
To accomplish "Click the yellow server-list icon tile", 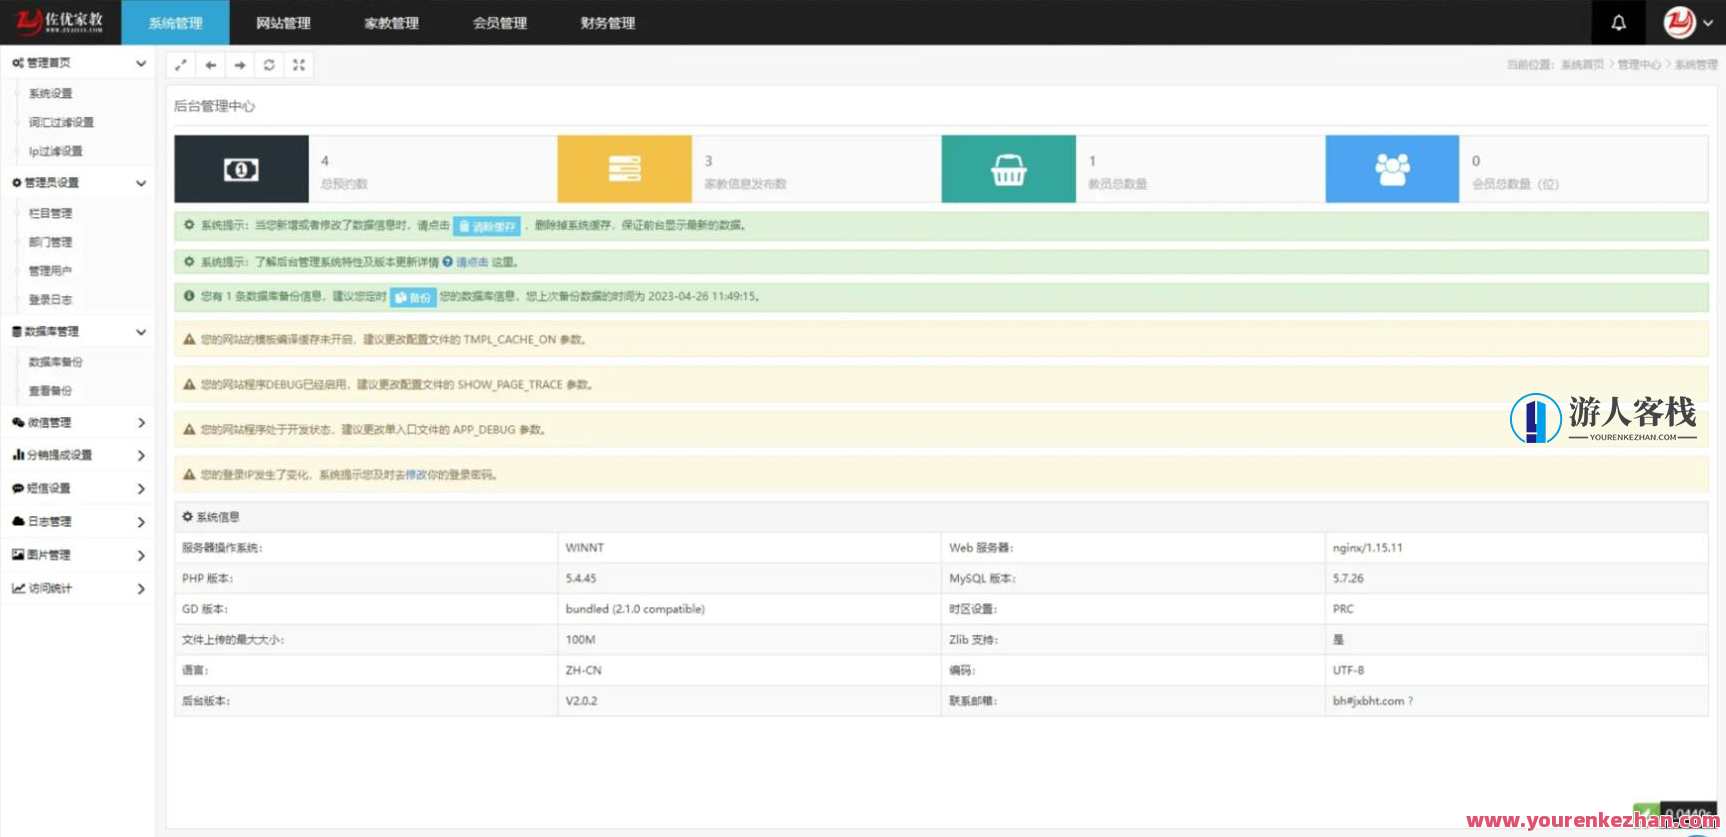I will (624, 169).
